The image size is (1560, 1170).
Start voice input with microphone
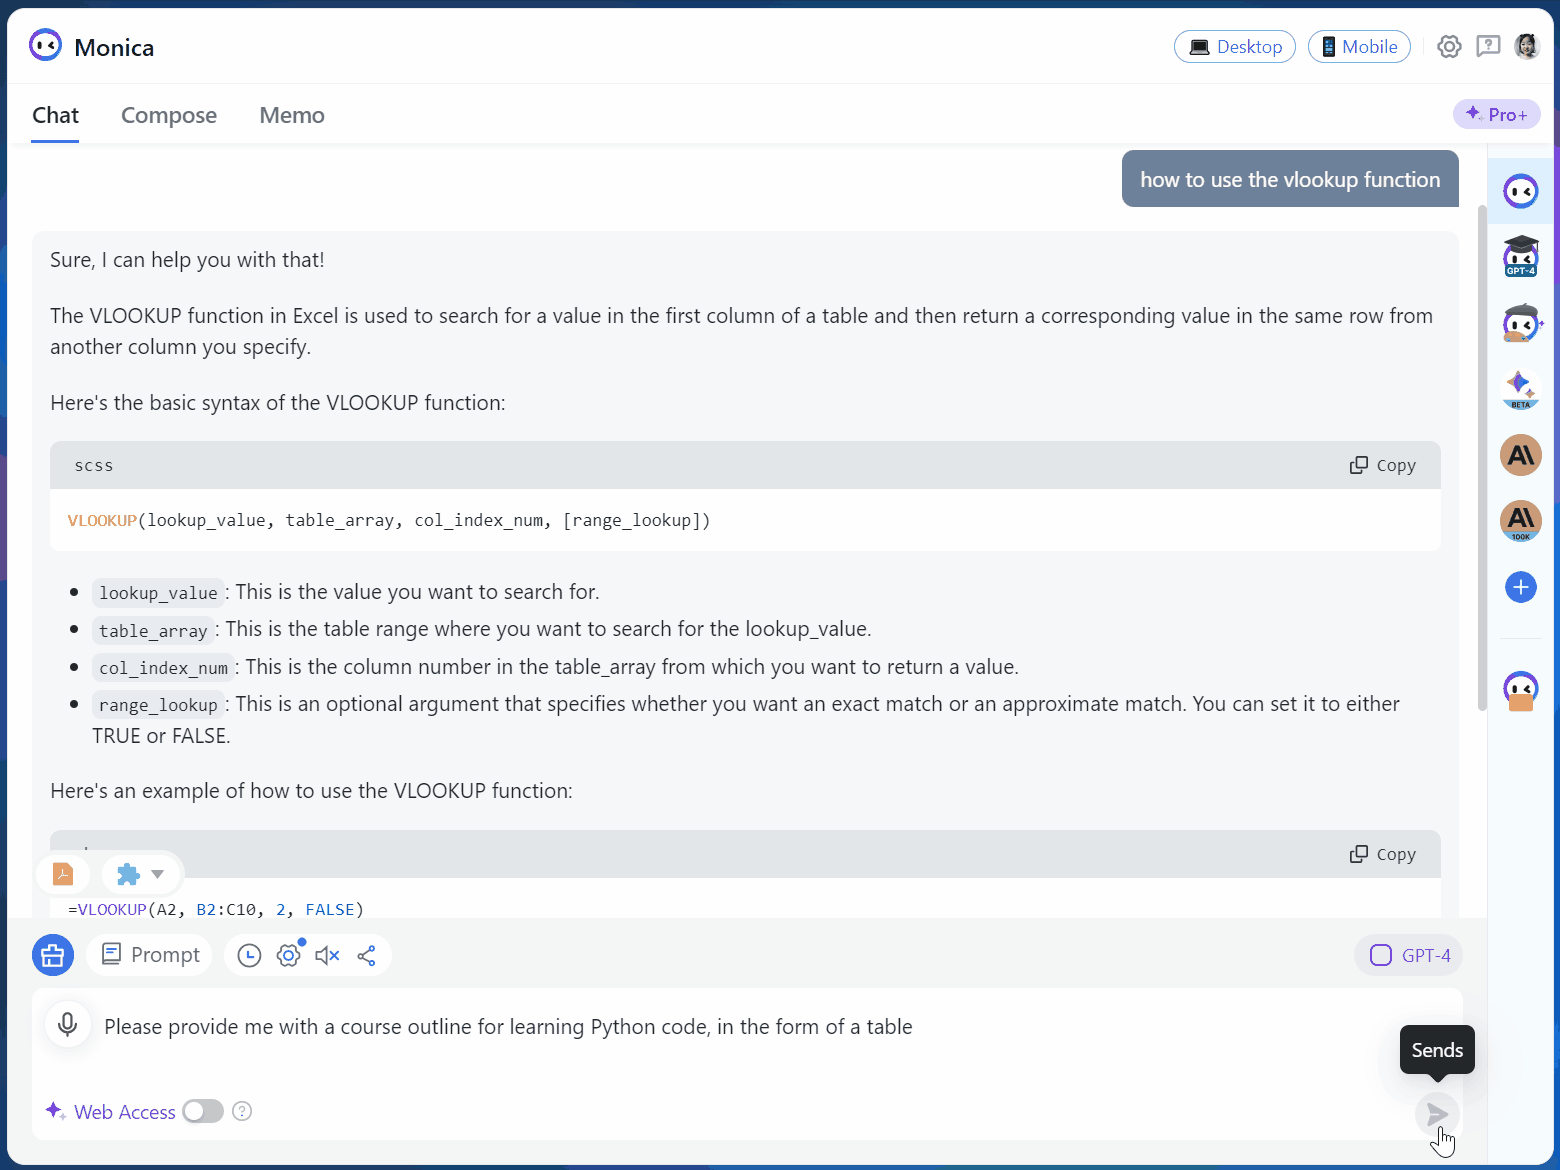(x=68, y=1025)
